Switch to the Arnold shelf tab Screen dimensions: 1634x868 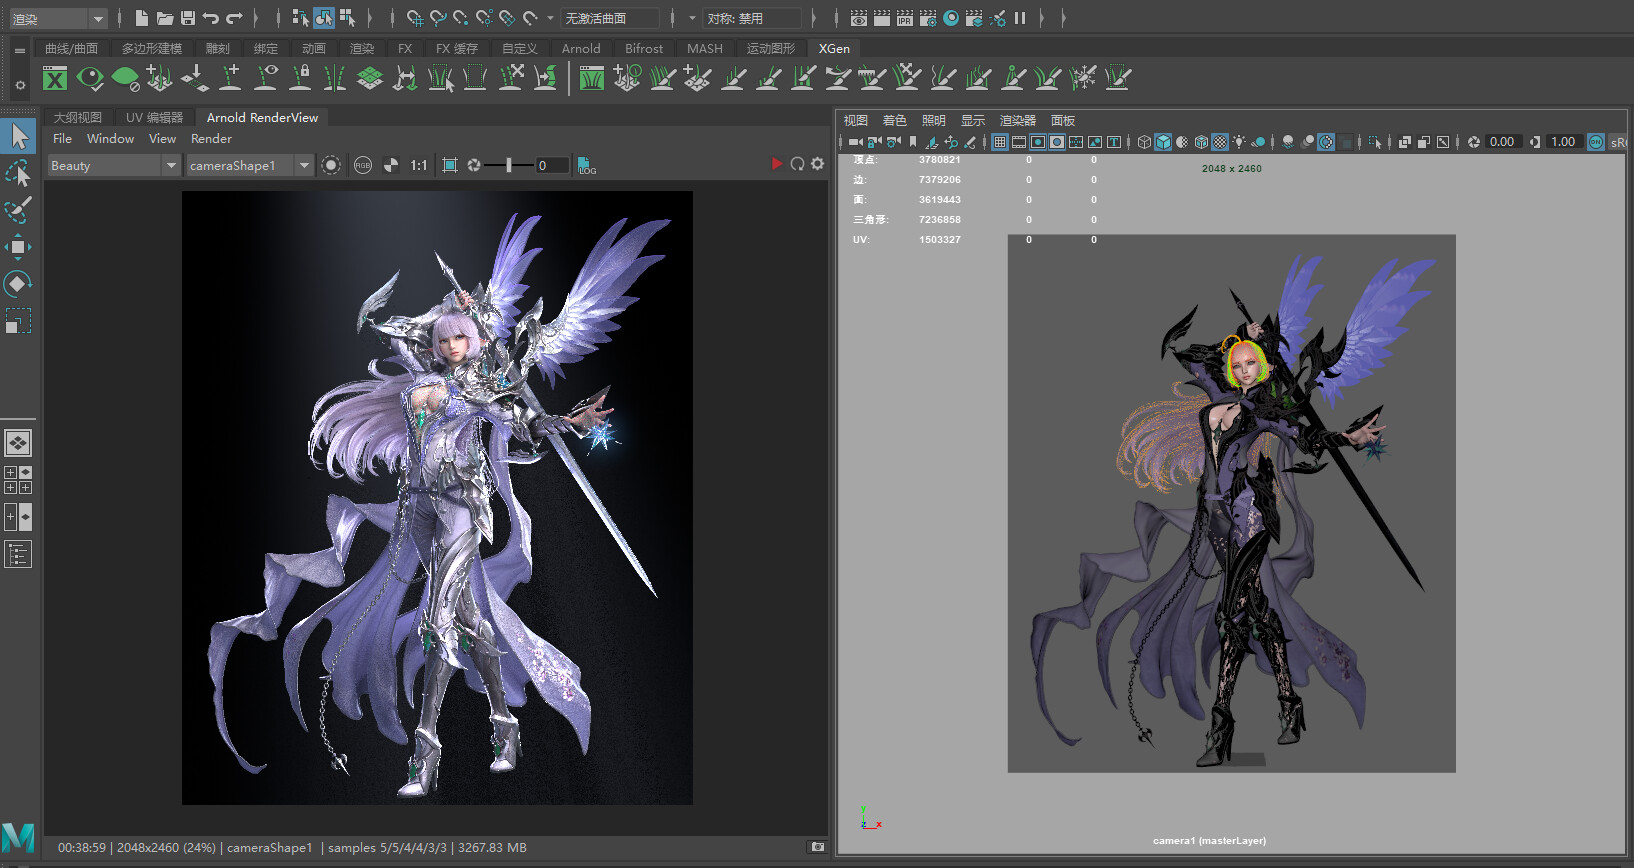[580, 48]
